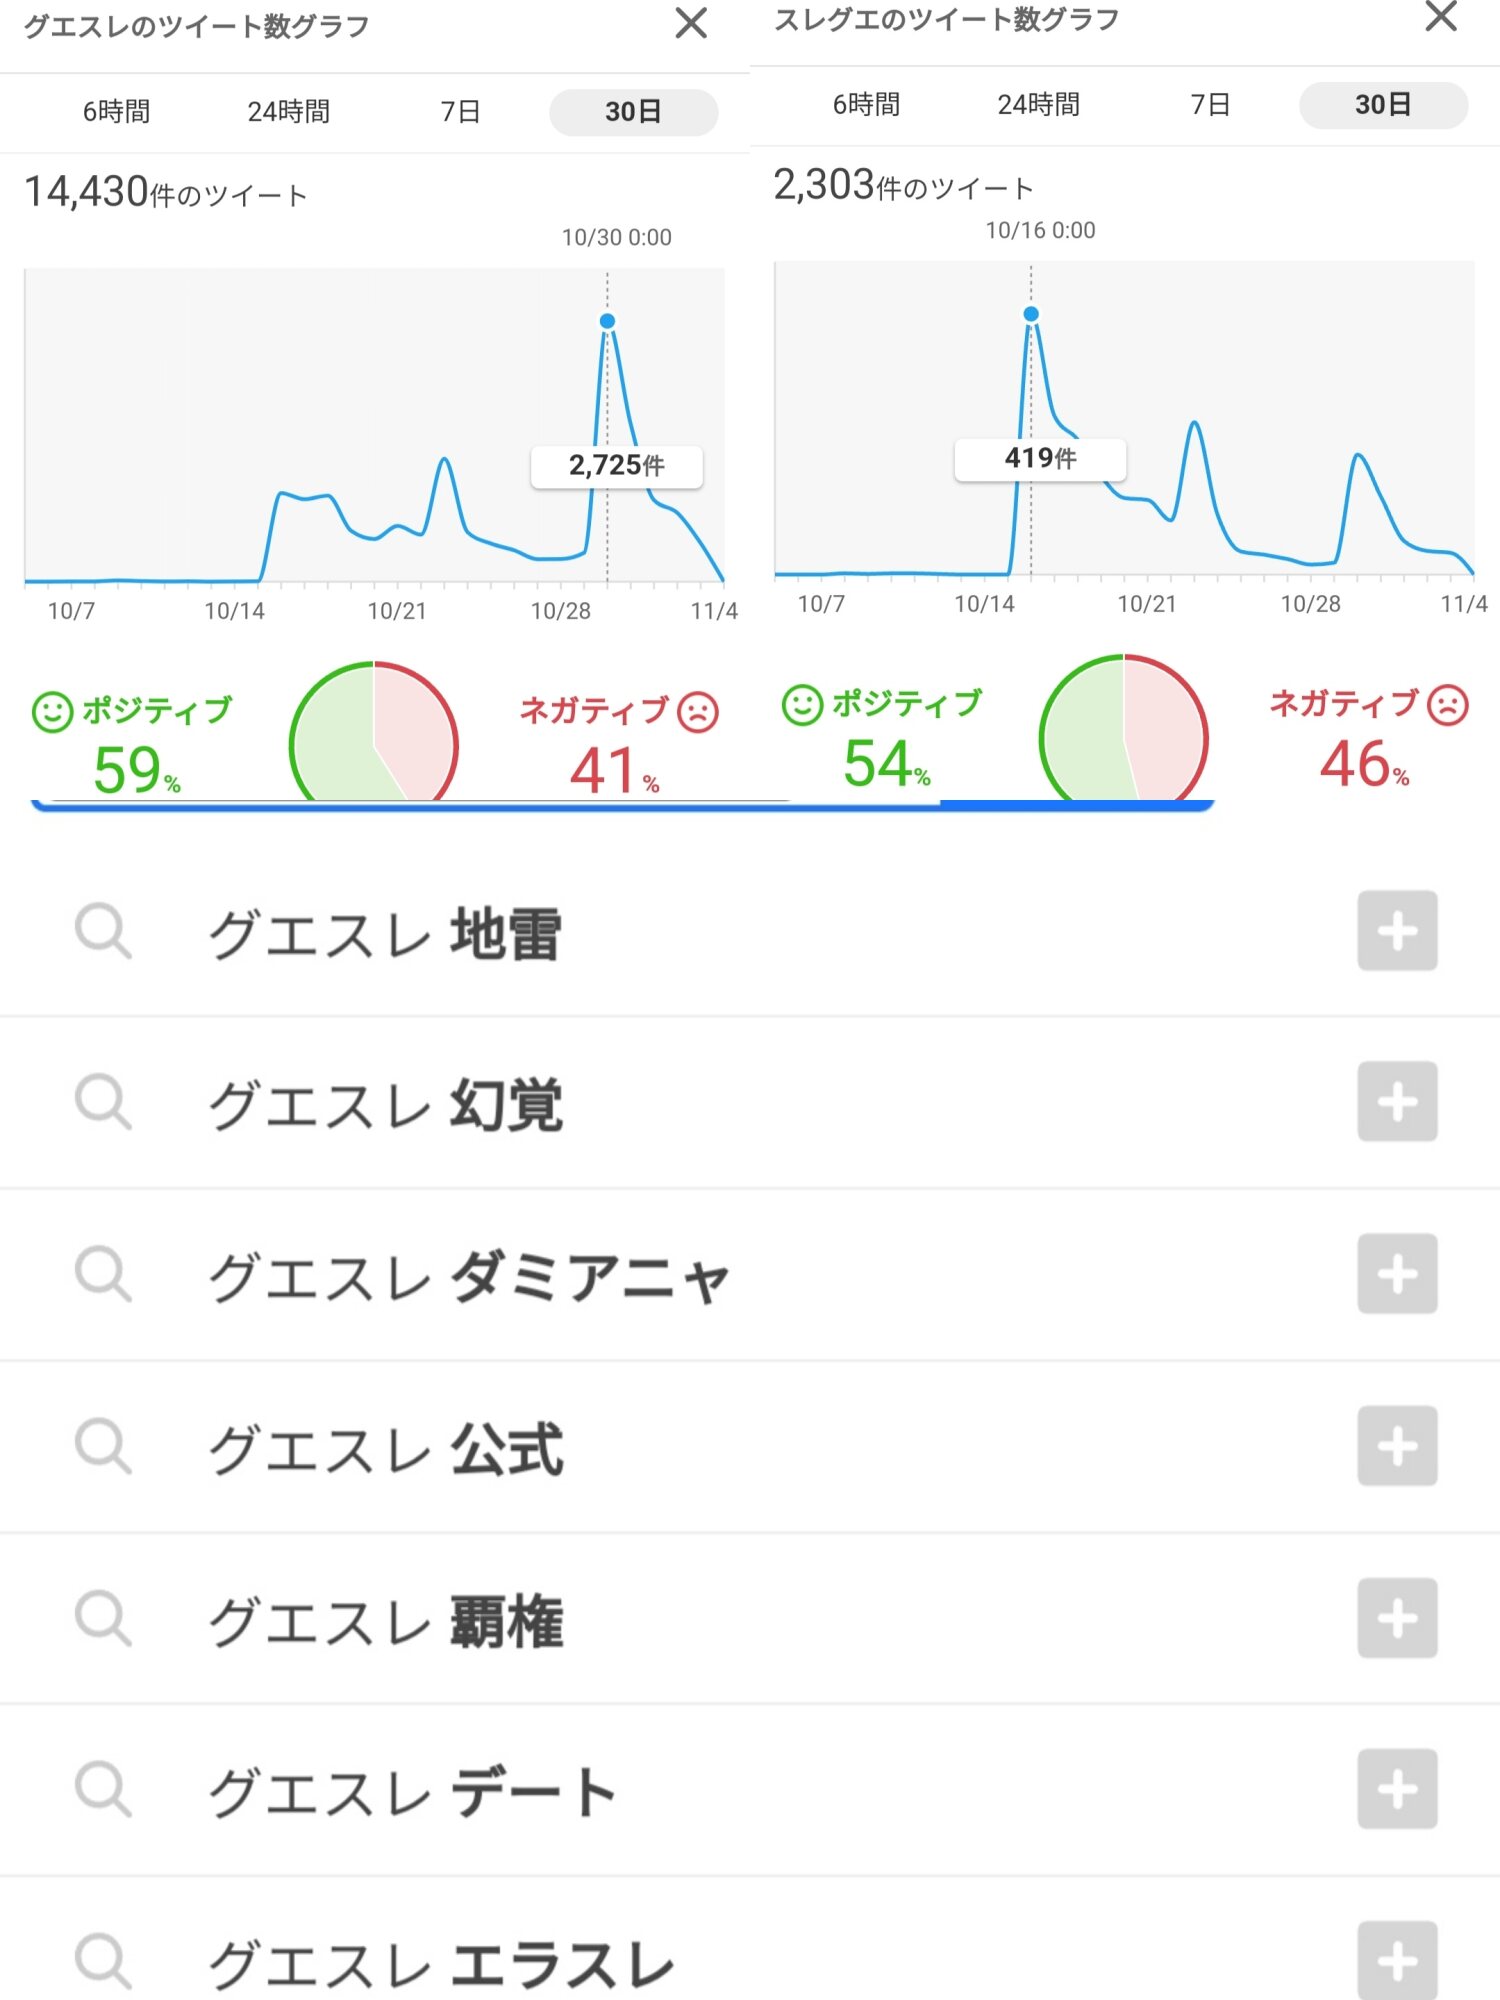Click search icon beside グエスレ 地雷
This screenshot has height=2000, width=1500.
pos(103,931)
